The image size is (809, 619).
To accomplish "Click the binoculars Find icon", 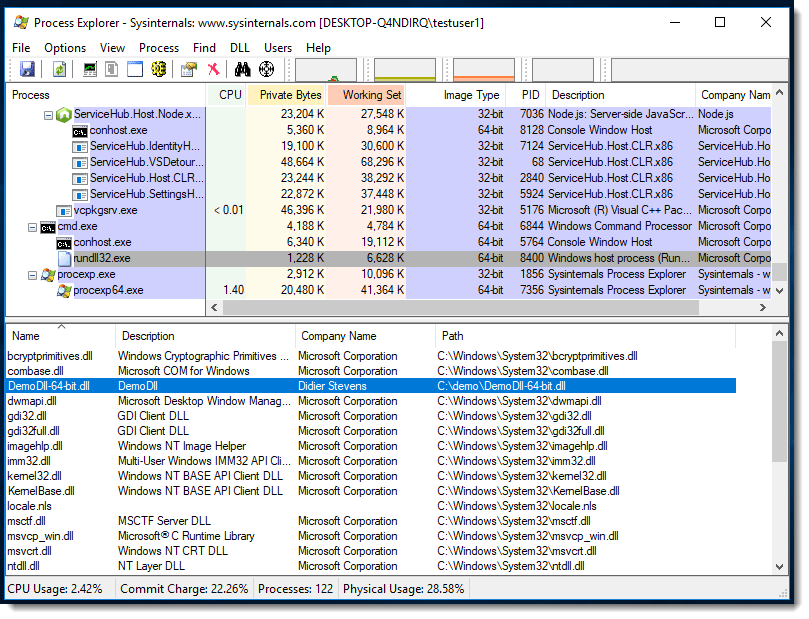I will point(242,69).
